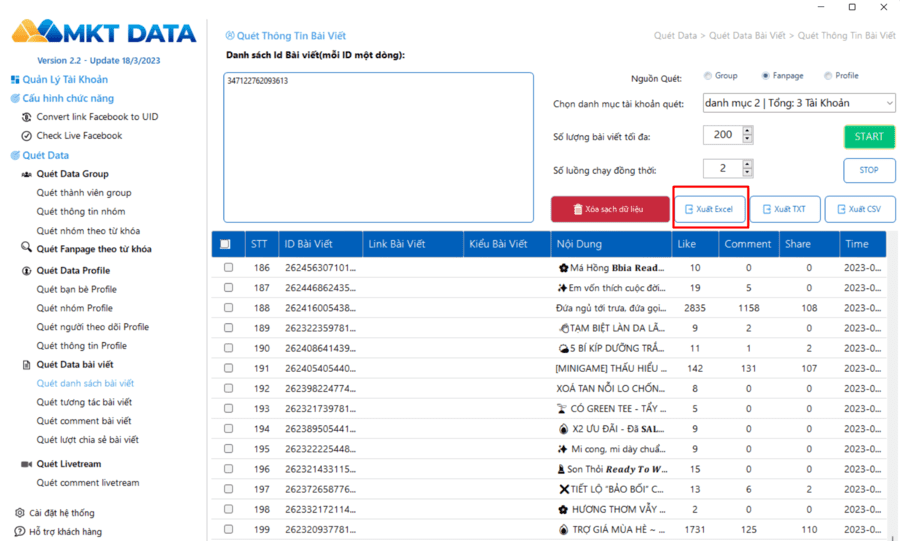Check the box for row 188

(x=228, y=308)
